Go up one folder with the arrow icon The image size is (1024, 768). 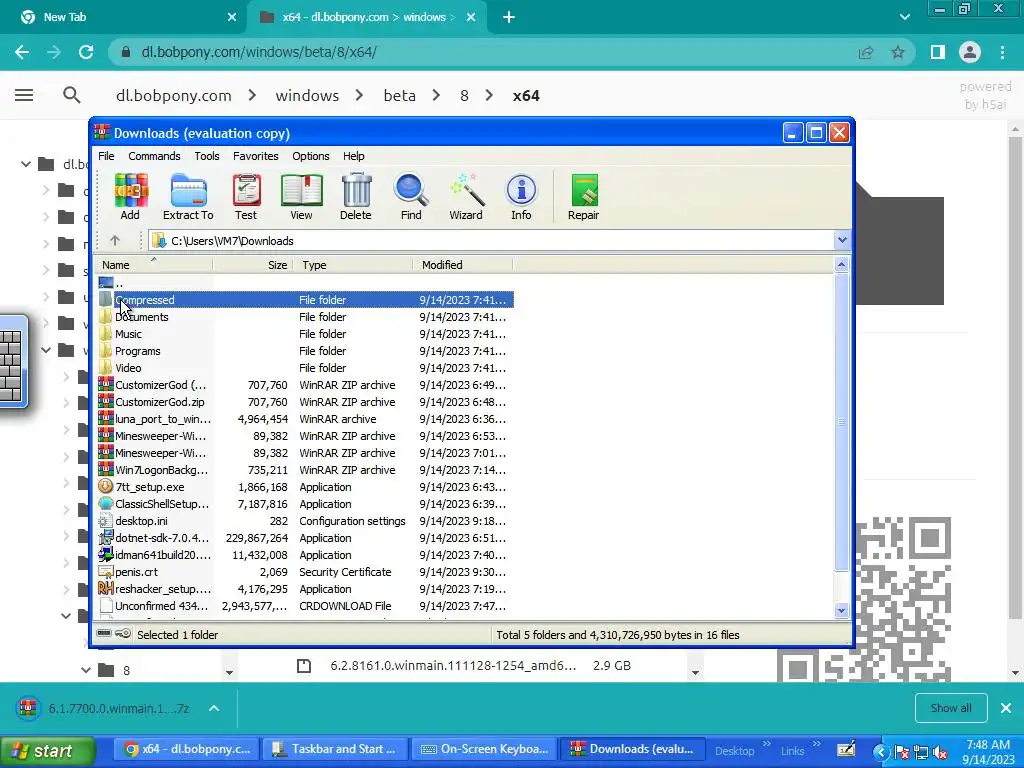point(115,240)
